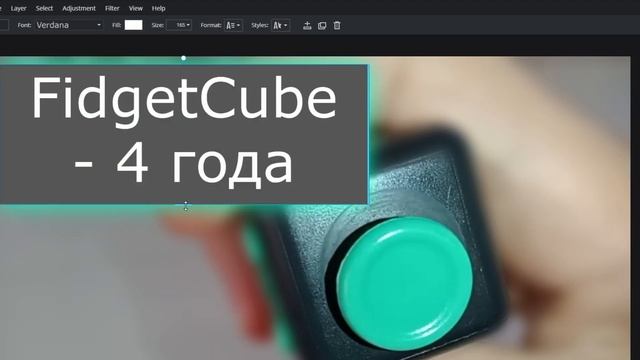Open the Adjustment menu
This screenshot has width=640, height=360.
[x=79, y=8]
